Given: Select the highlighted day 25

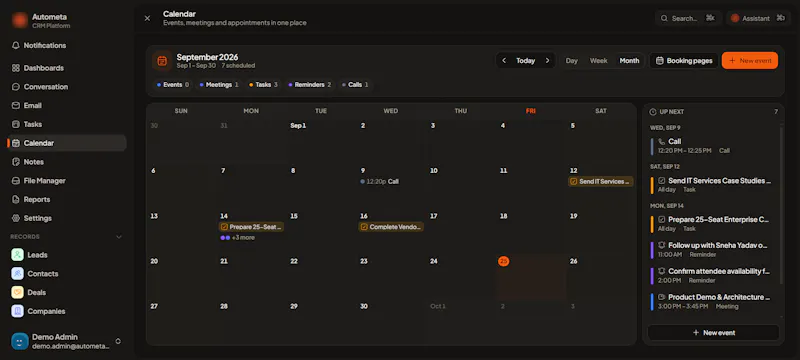Looking at the screenshot, I should 504,261.
